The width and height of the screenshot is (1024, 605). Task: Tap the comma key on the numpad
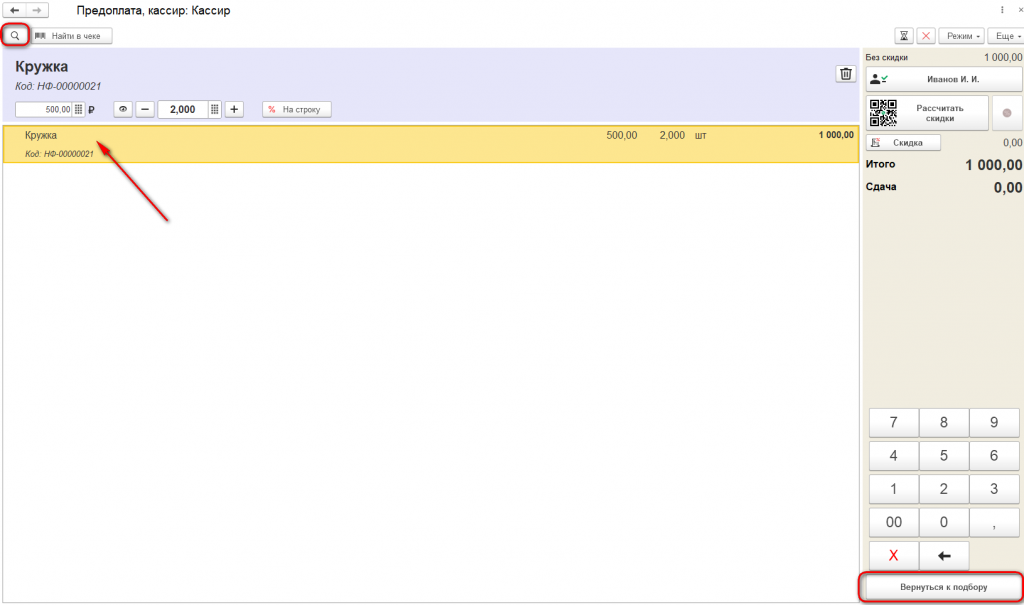tap(994, 523)
